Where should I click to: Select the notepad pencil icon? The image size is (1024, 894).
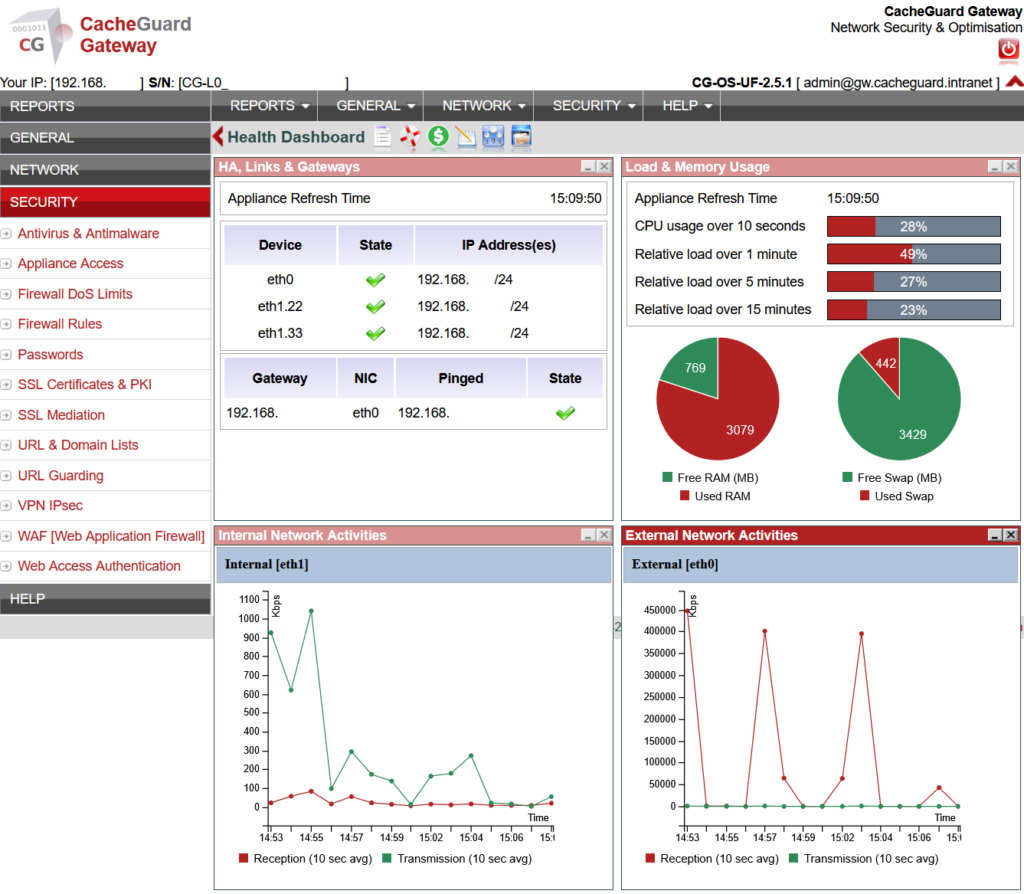coord(465,137)
